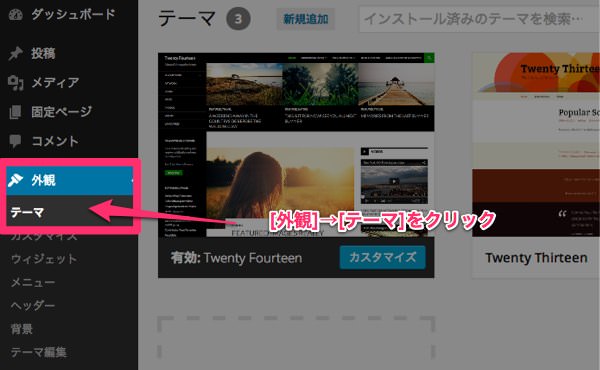Click the 有効: Twenty Fourteen label
600x370 pixels.
236,258
